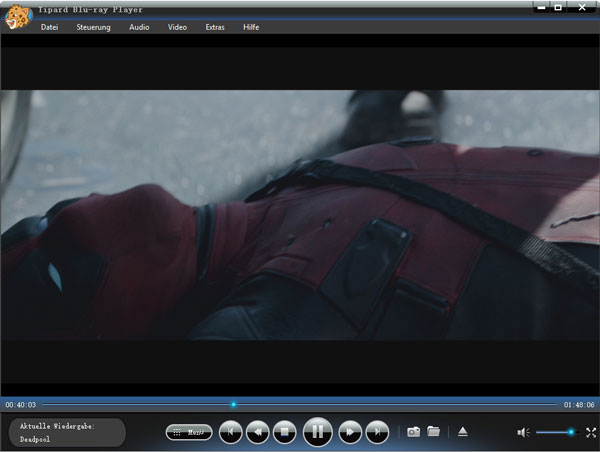Enter fullscreen mode with the arrows icon
This screenshot has height=452, width=600.
tap(591, 432)
